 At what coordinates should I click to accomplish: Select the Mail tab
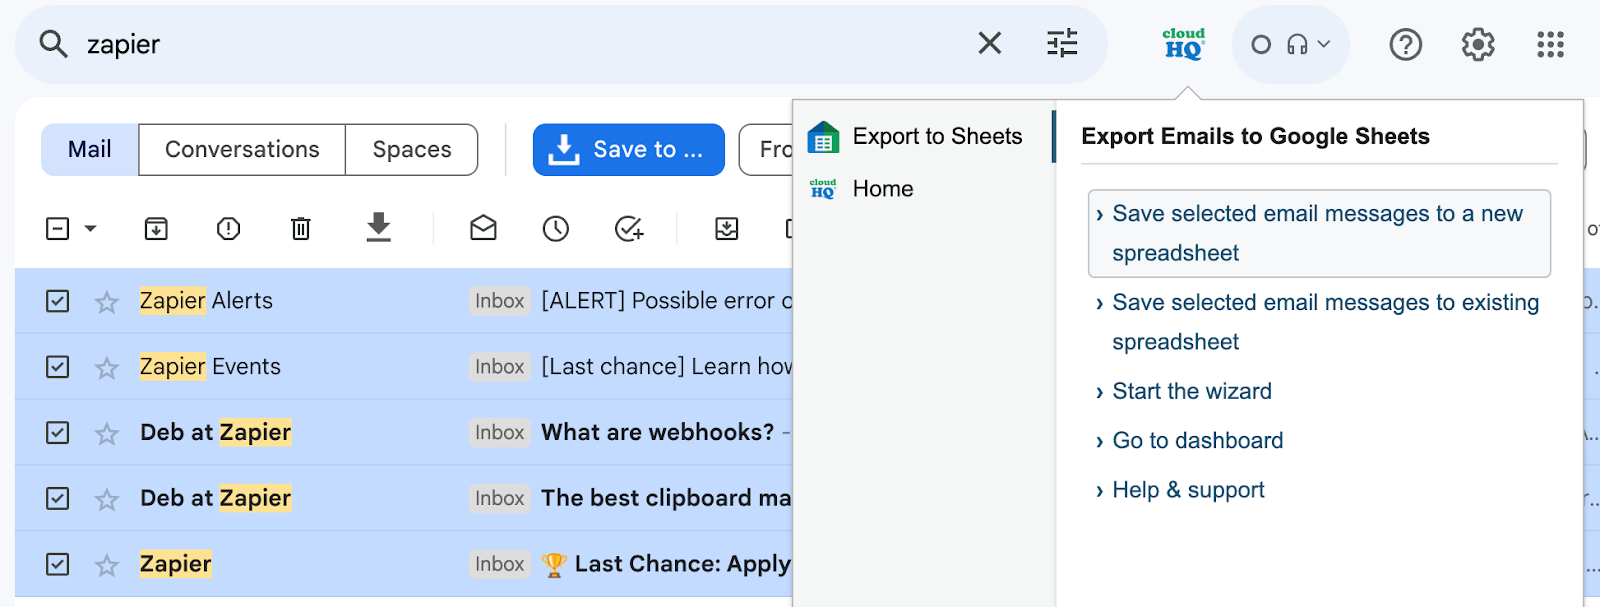click(x=89, y=149)
